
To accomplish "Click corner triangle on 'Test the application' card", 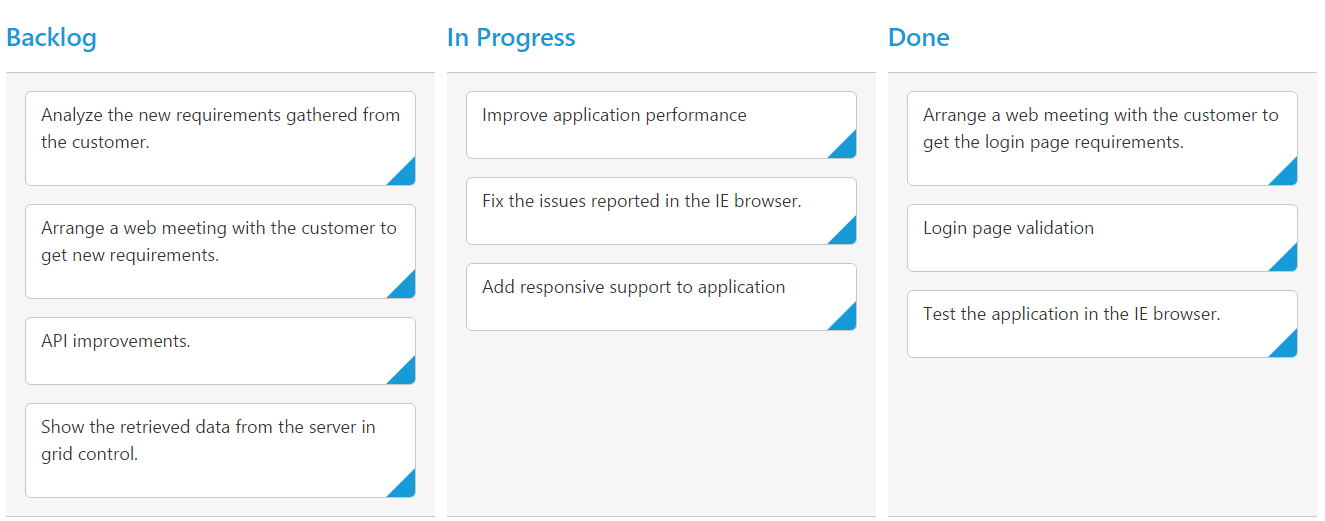I will 1287,347.
